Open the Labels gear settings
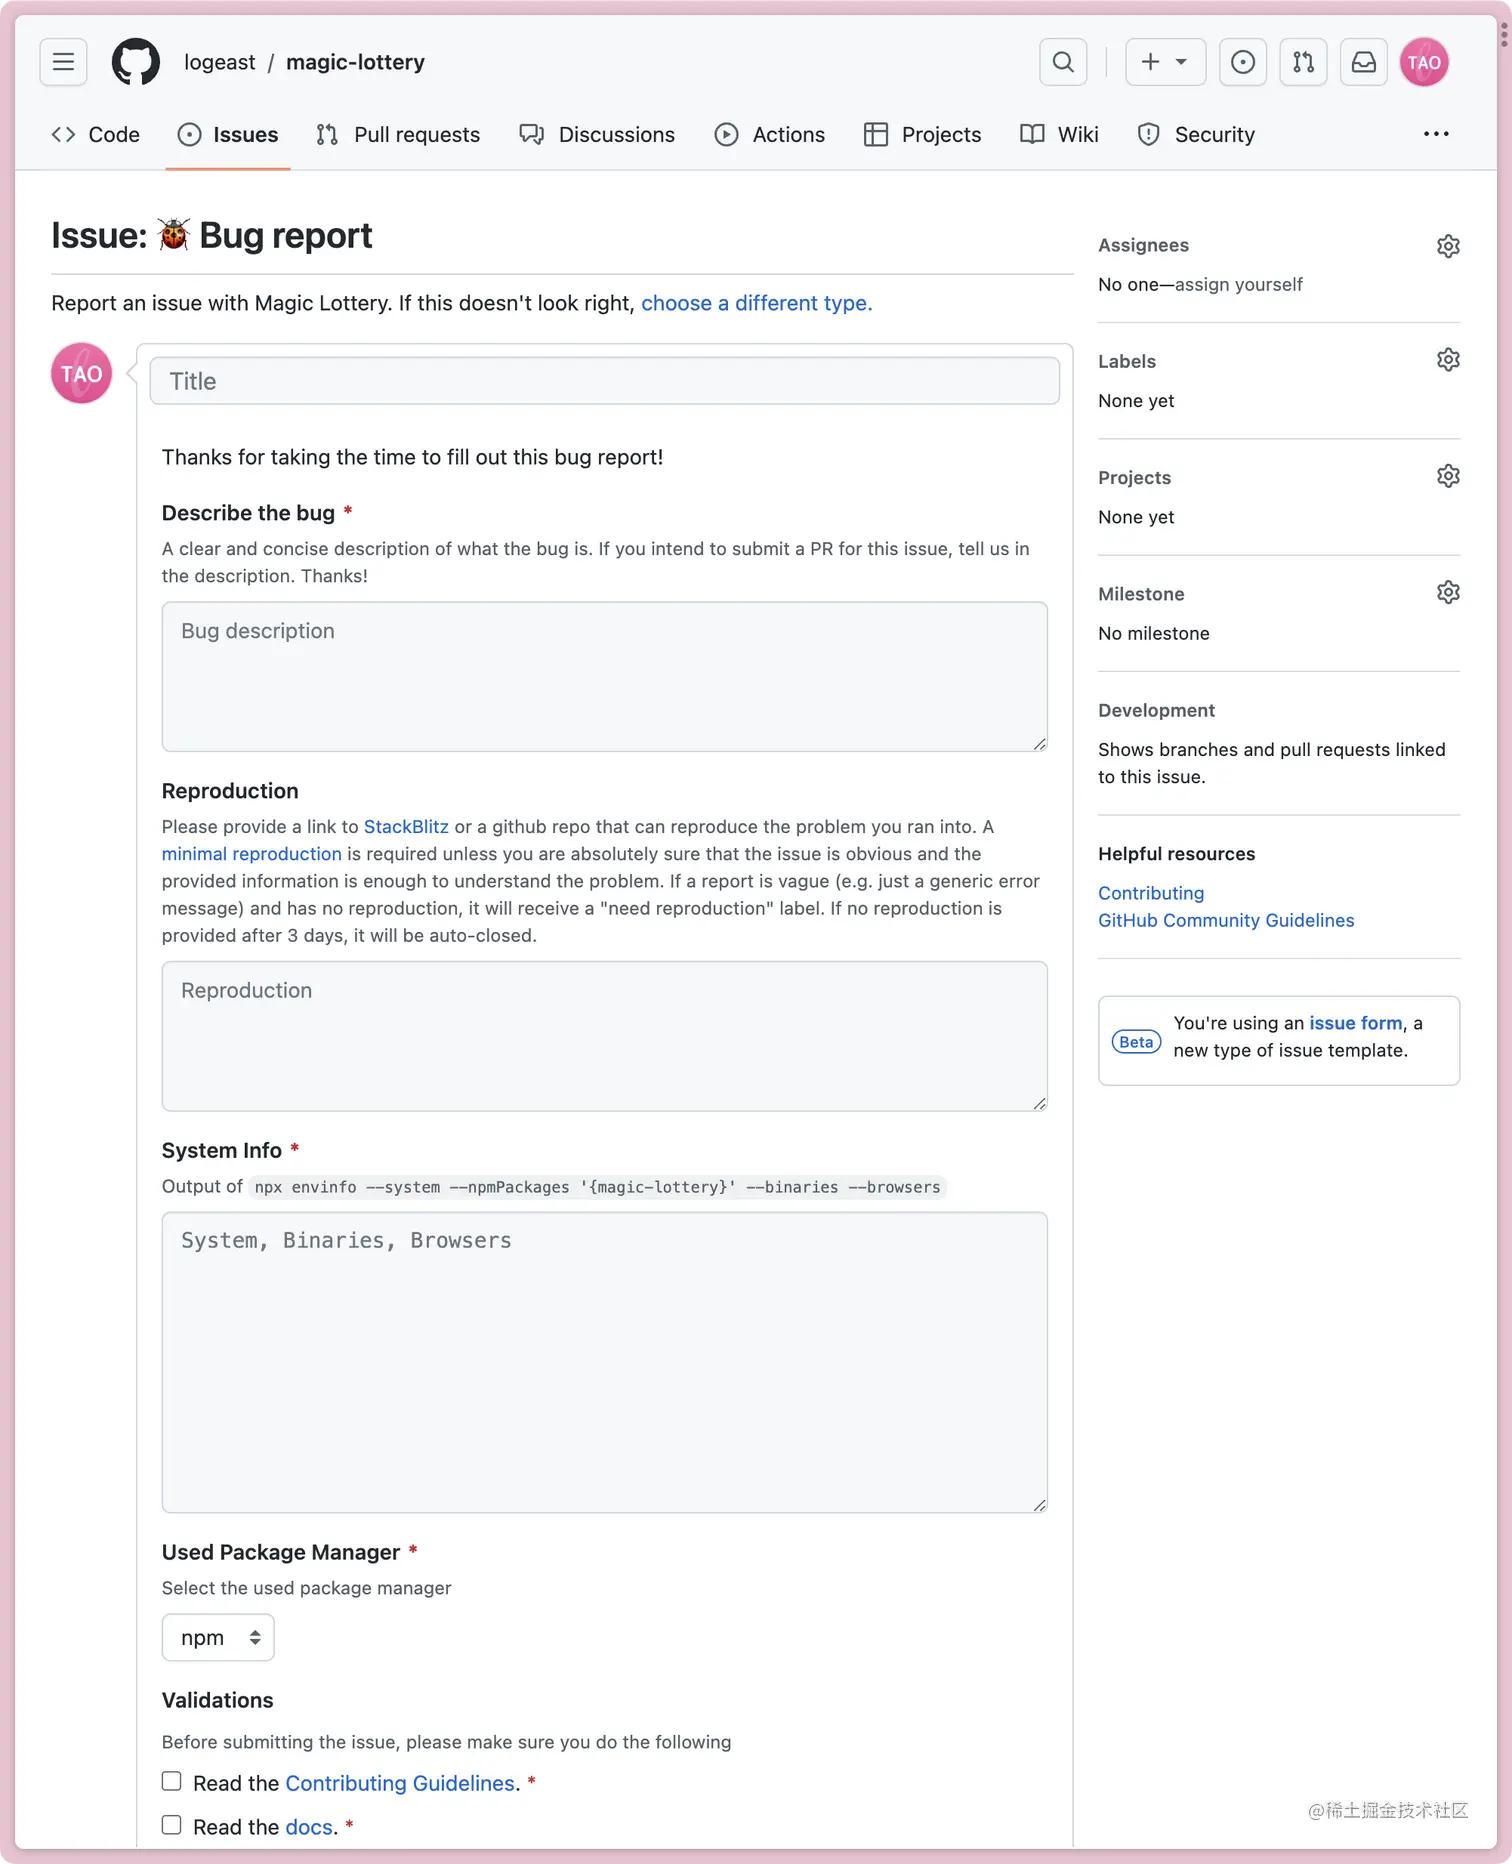This screenshot has width=1512, height=1864. pyautogui.click(x=1448, y=360)
